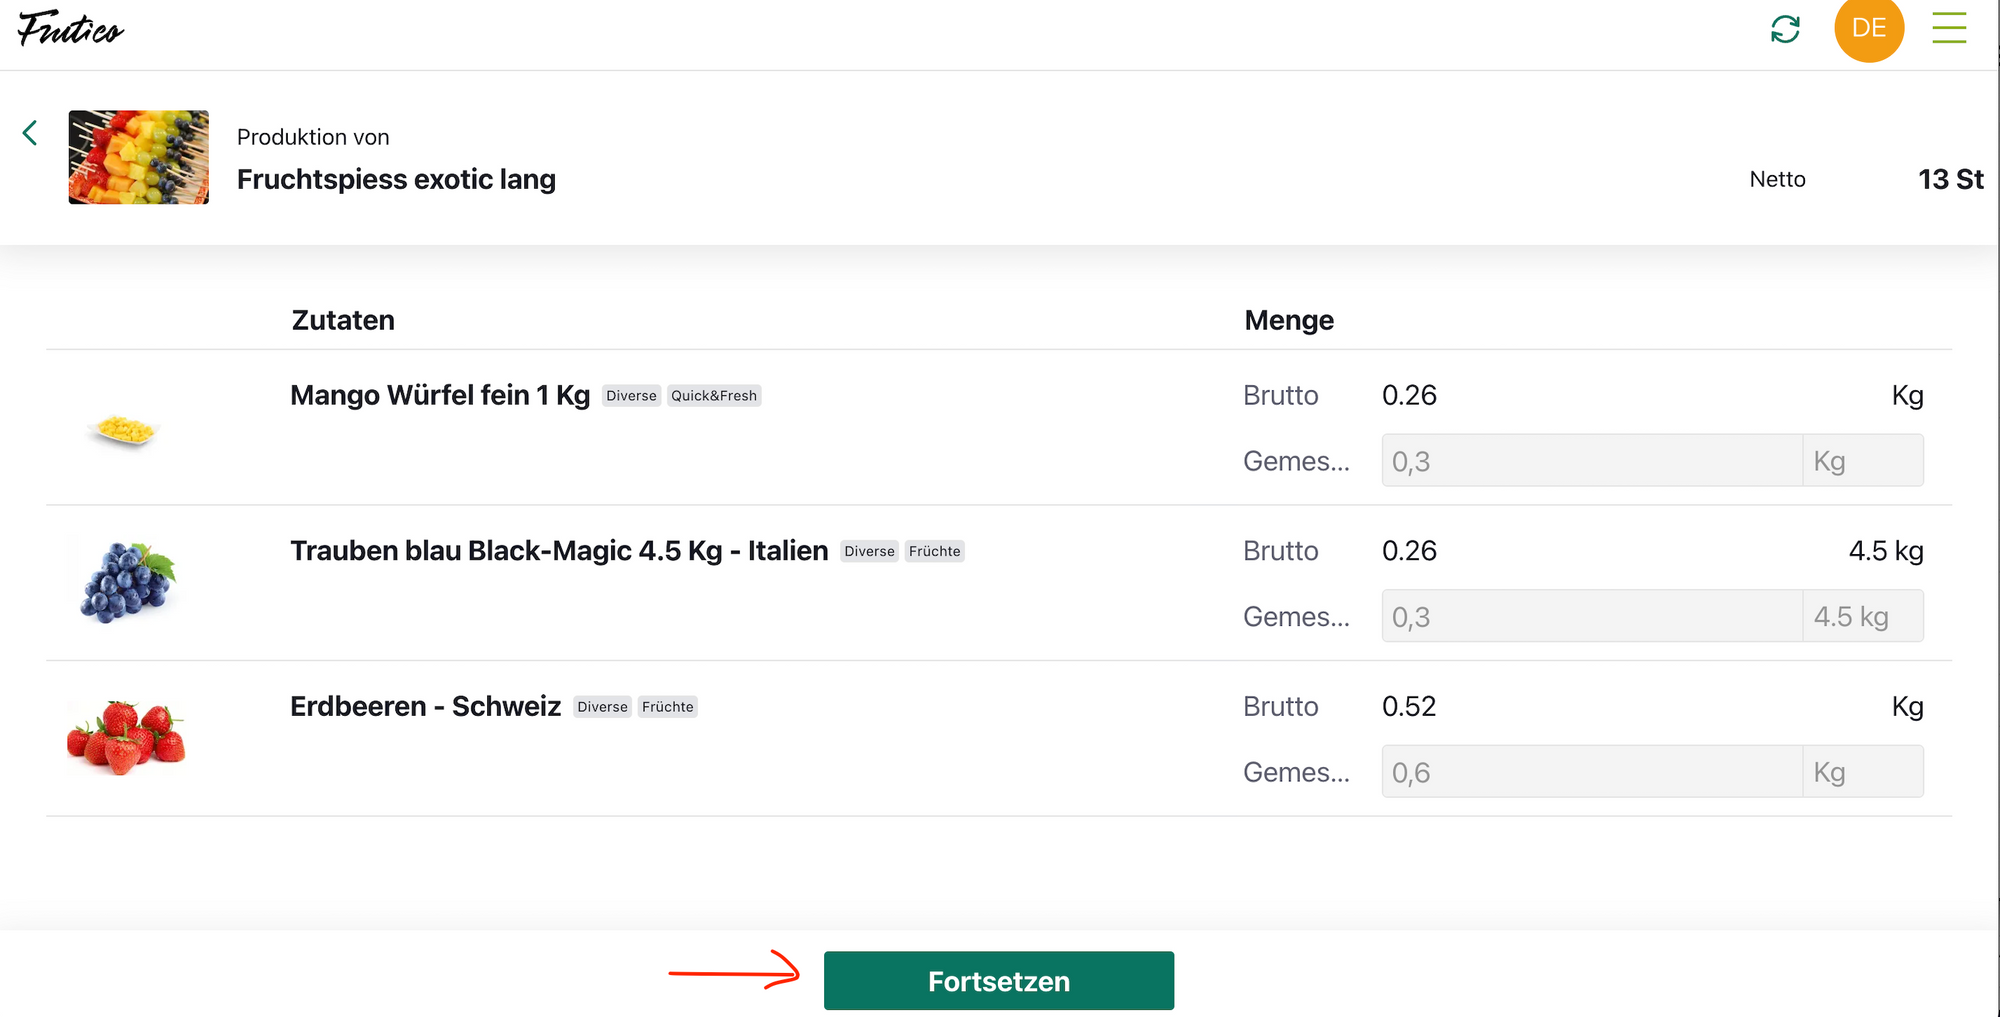The width and height of the screenshot is (2000, 1017).
Task: Go back using the left chevron
Action: [x=30, y=133]
